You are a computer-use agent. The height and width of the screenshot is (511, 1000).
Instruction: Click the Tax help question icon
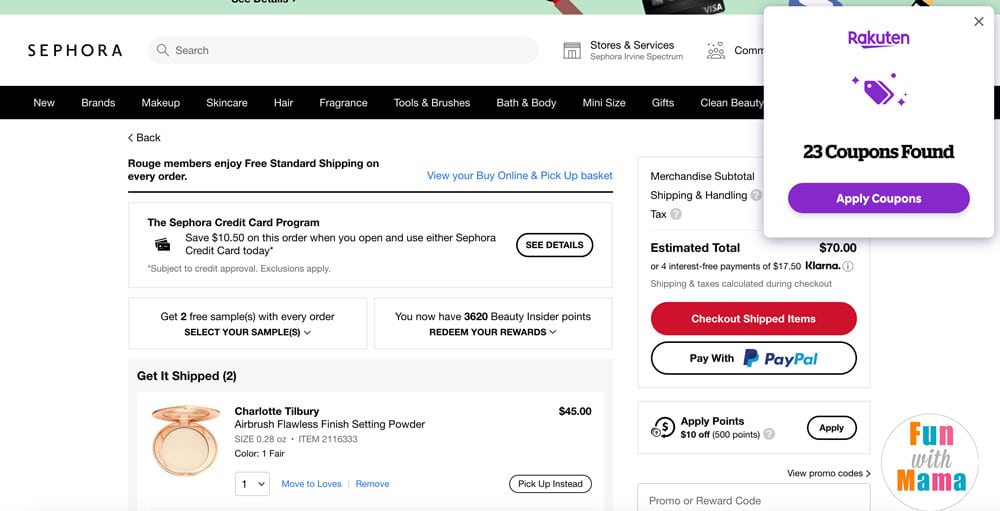(676, 214)
